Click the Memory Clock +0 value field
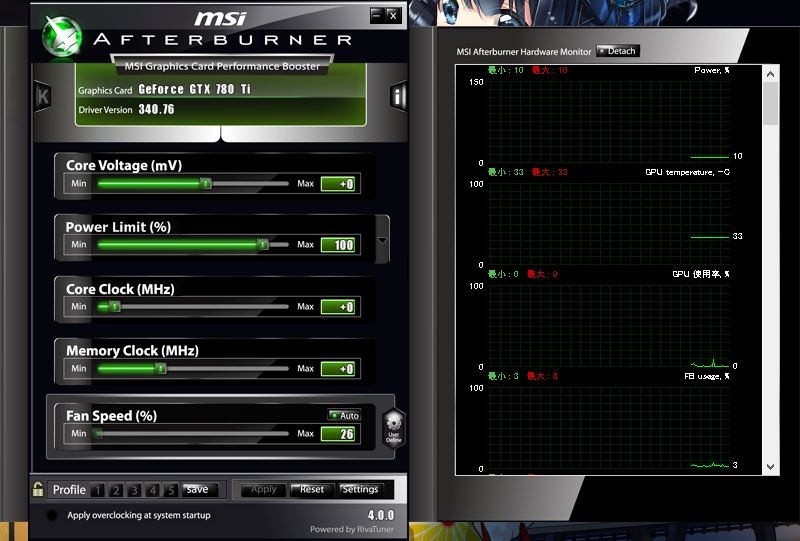This screenshot has width=800, height=541. [x=338, y=368]
